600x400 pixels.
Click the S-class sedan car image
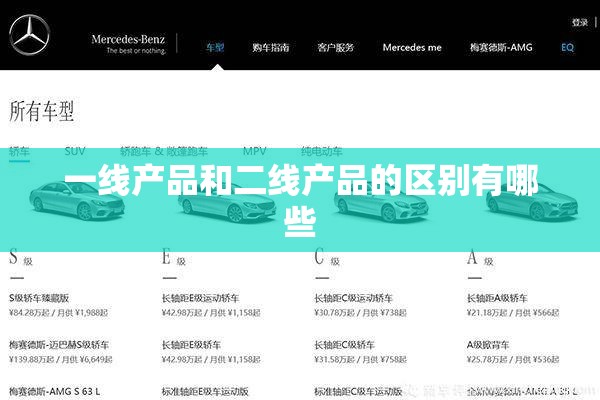click(x=77, y=201)
